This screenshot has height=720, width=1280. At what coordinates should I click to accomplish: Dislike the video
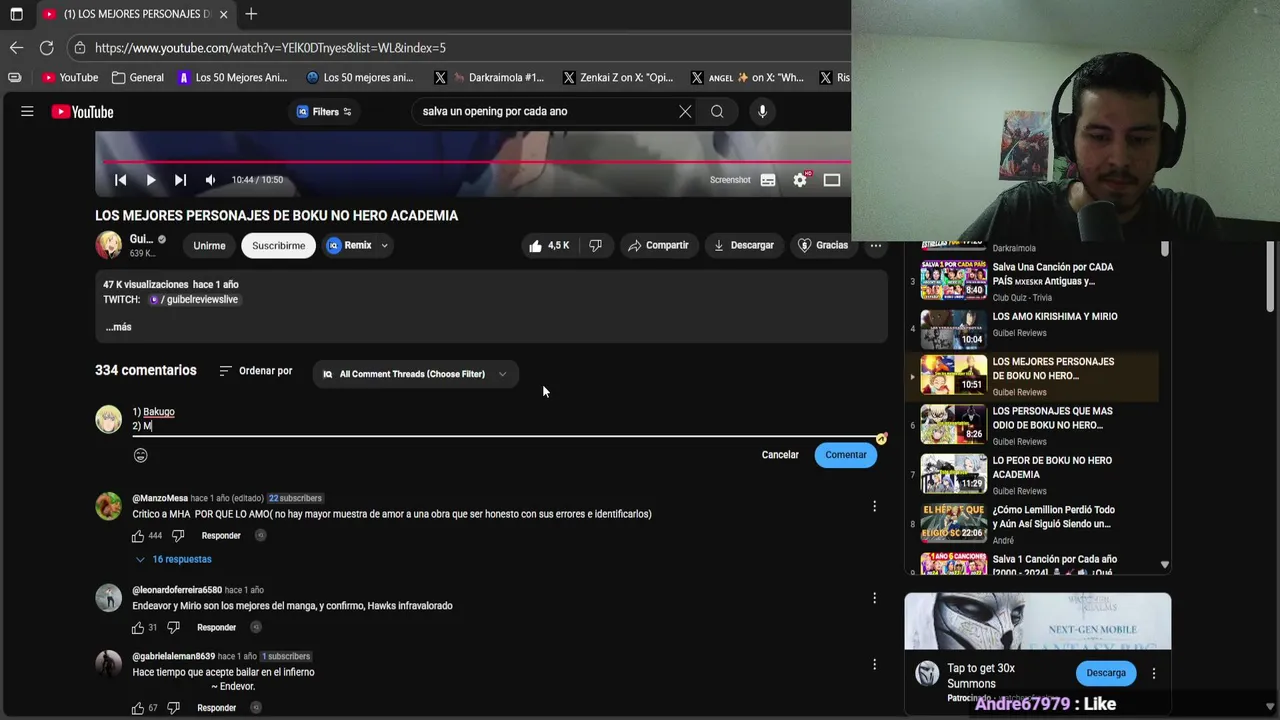tap(595, 245)
